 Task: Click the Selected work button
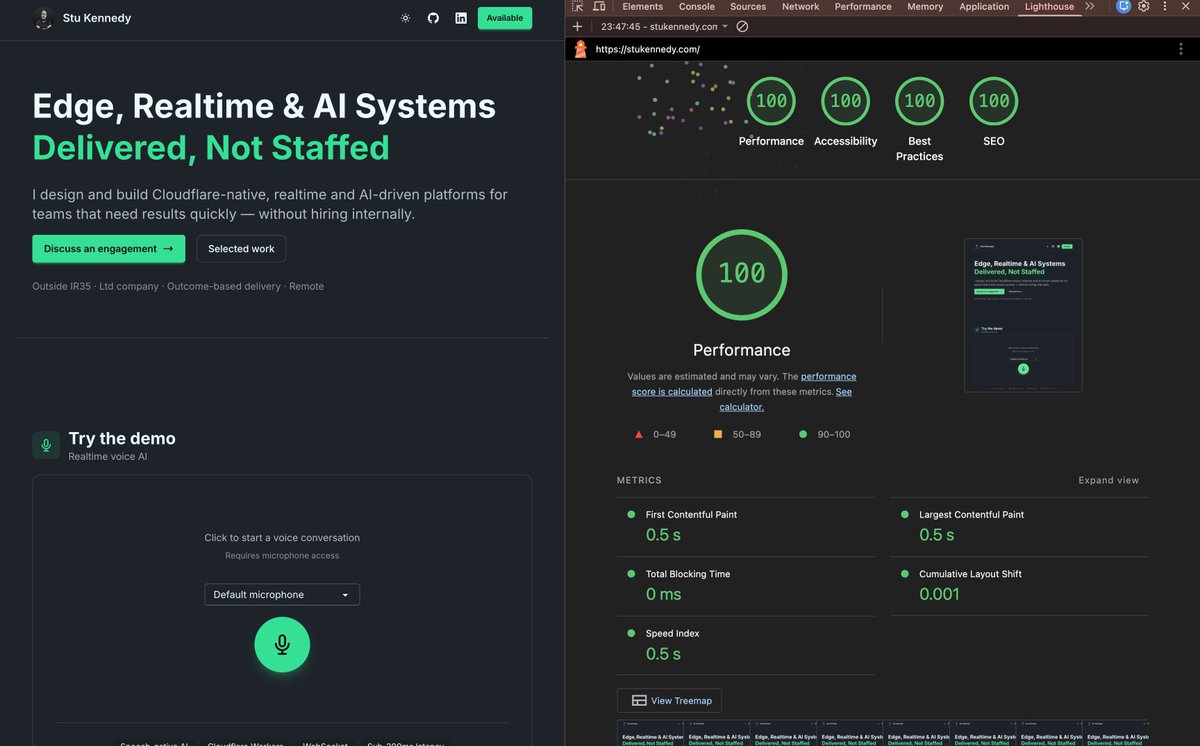[241, 249]
